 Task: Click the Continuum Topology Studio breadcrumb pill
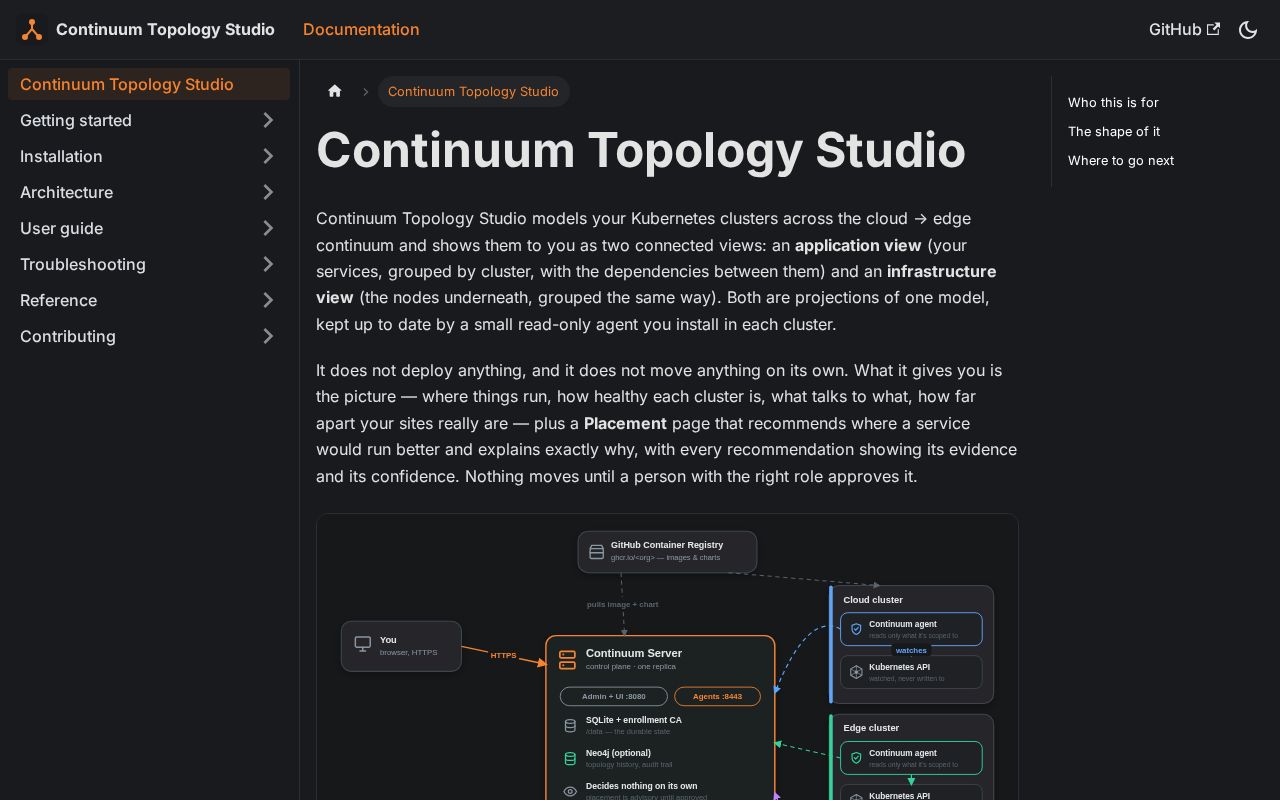(473, 91)
